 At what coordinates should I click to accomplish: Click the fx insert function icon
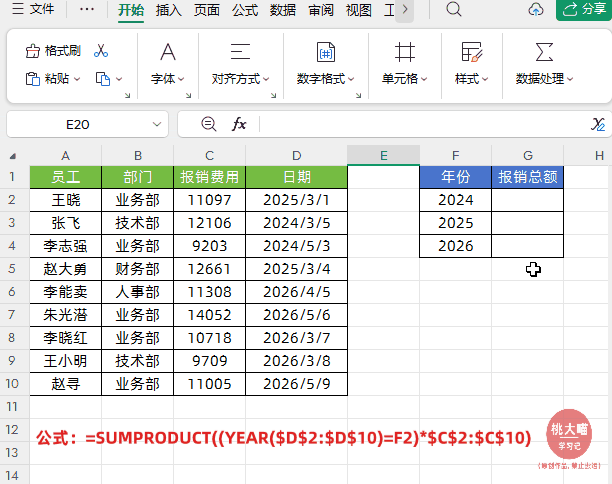(x=239, y=125)
